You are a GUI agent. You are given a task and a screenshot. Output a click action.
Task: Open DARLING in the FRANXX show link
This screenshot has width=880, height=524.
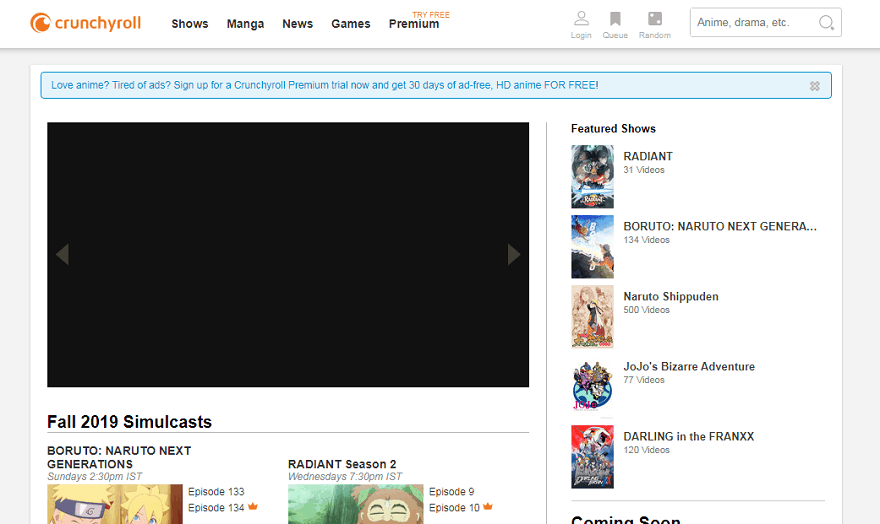tap(688, 437)
